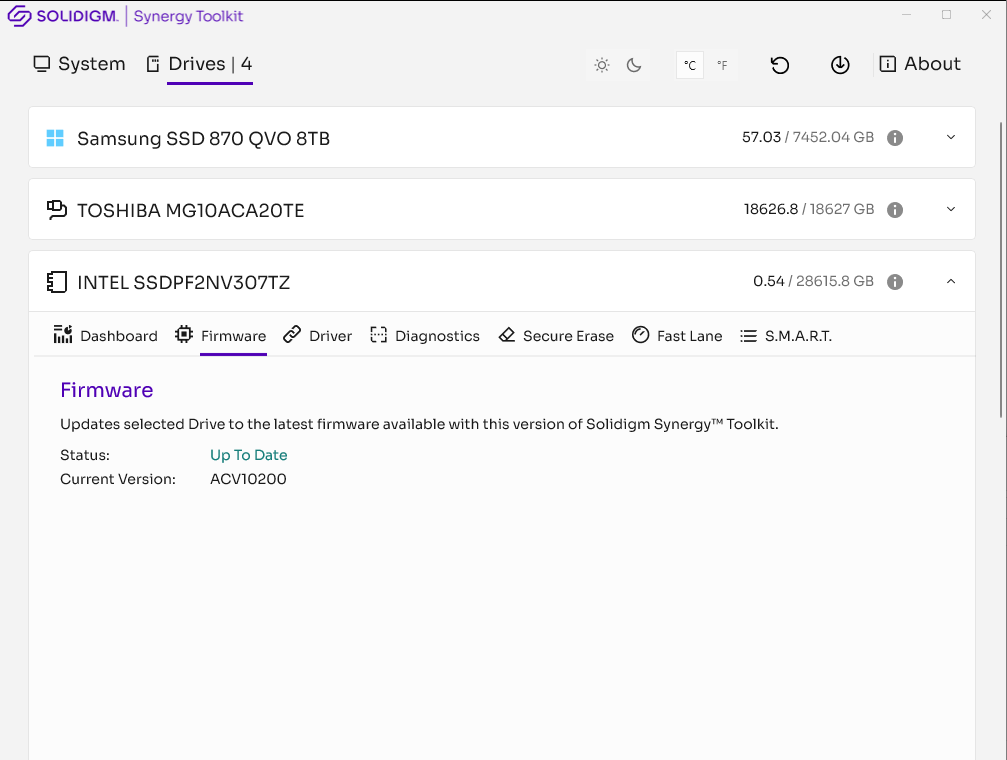Click the Firmware section heading
This screenshot has width=1007, height=760.
107,390
